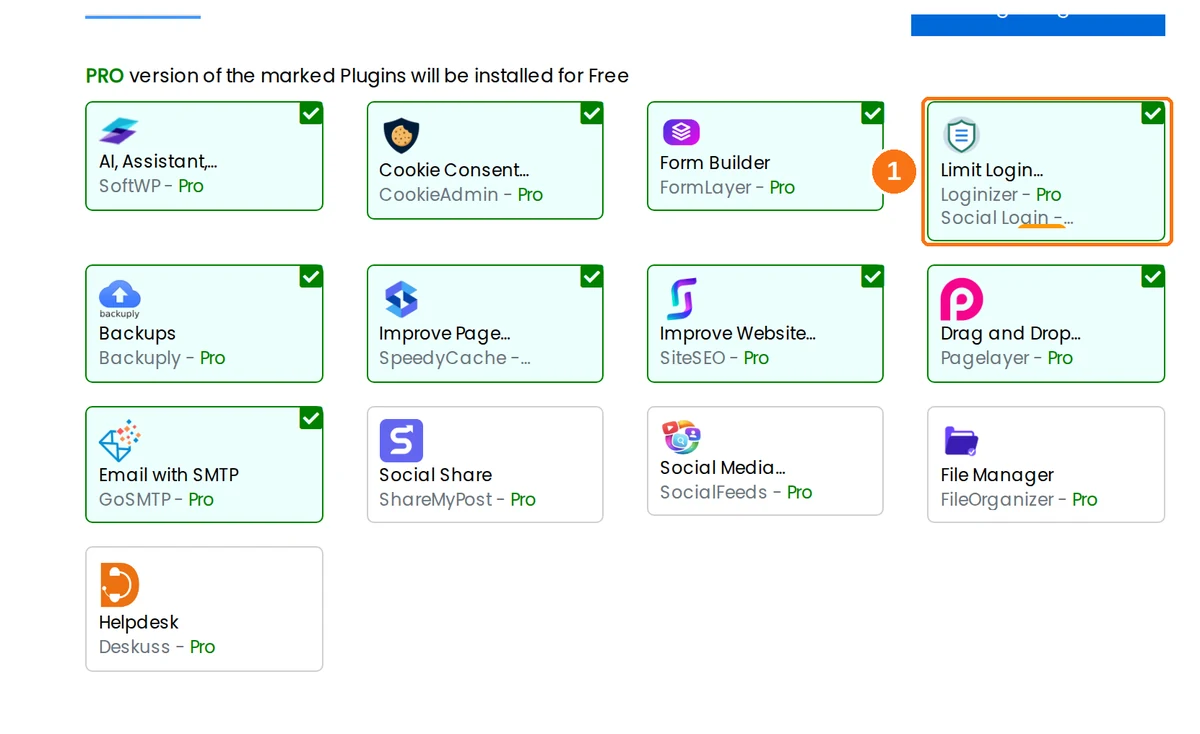Click the 'Email with SMTP' title text
Screen dimensions: 1200x734
tap(169, 475)
